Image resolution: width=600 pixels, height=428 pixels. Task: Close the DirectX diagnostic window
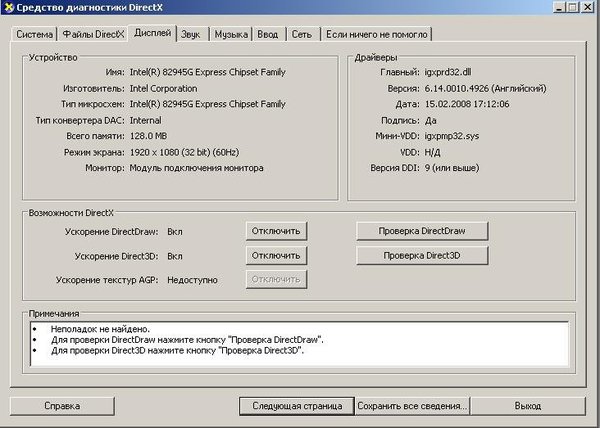pos(587,7)
